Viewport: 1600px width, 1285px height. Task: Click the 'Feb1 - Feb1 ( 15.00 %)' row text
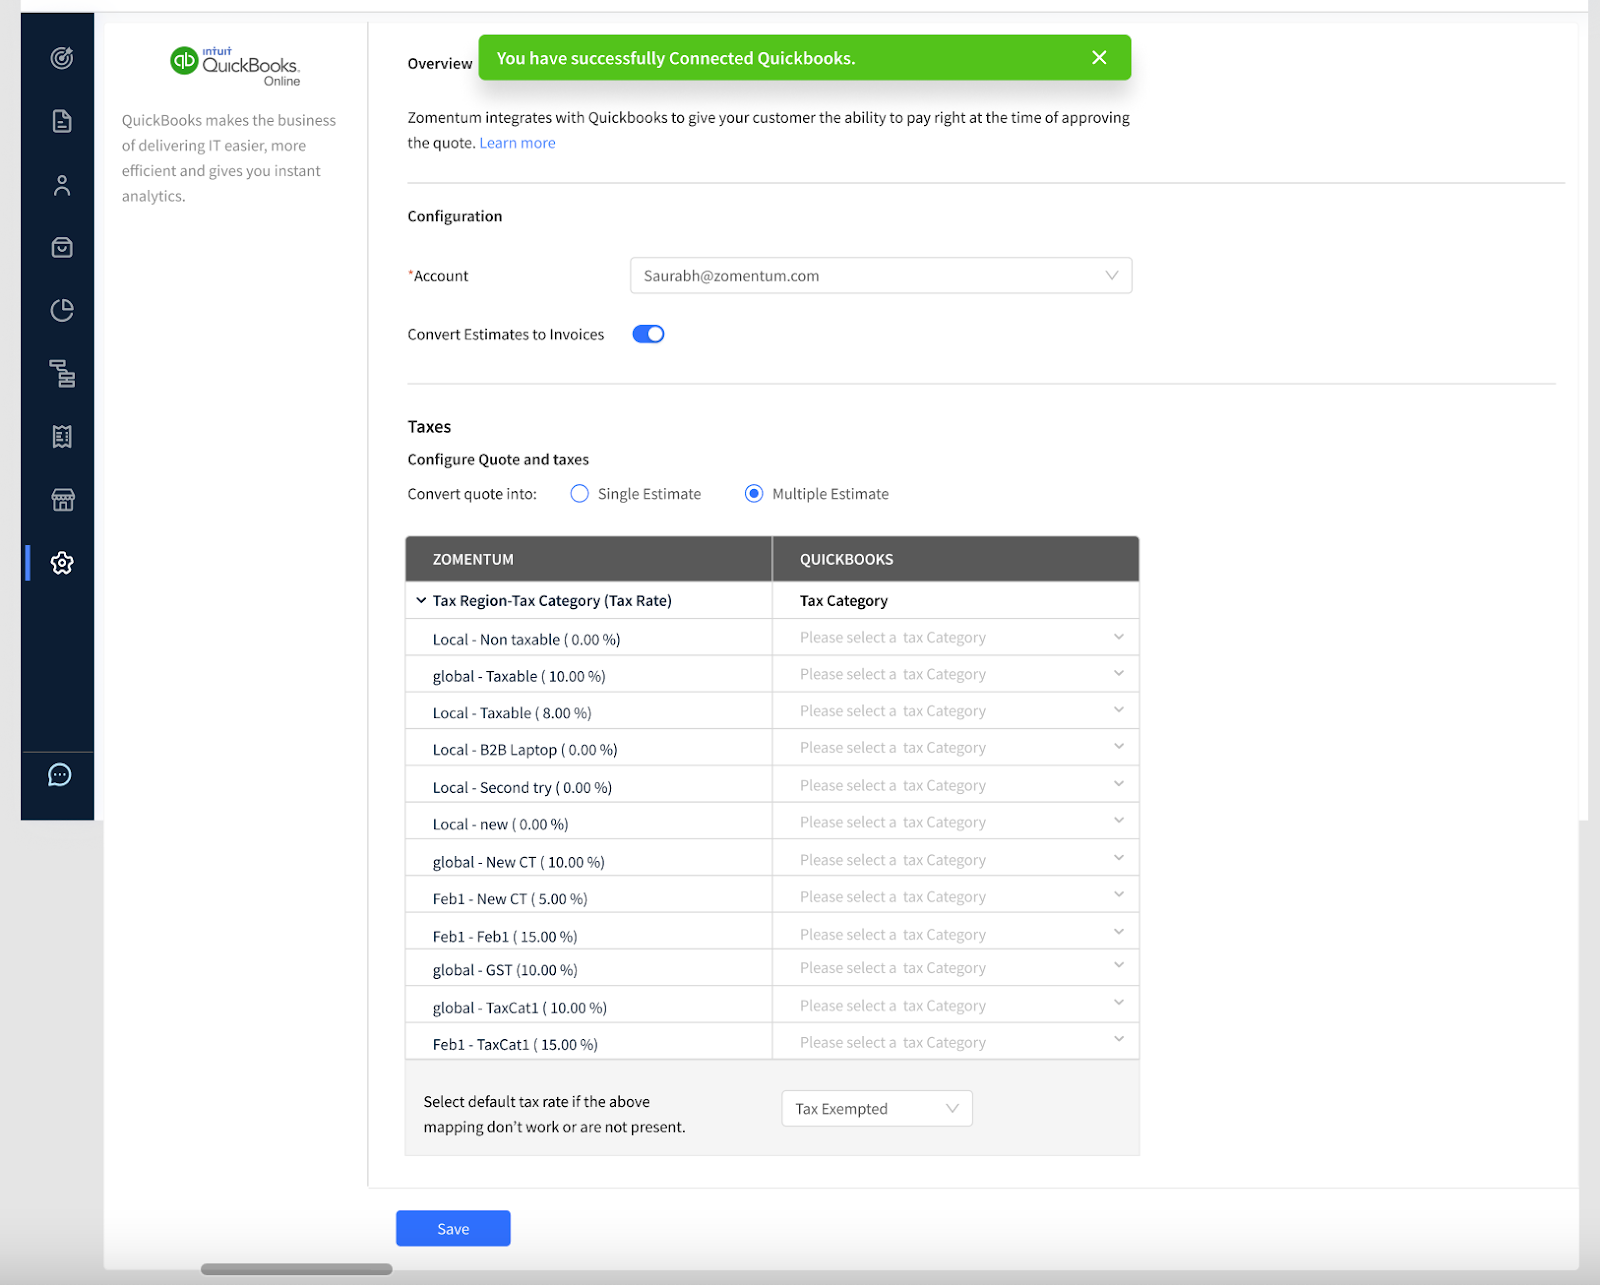(x=505, y=936)
